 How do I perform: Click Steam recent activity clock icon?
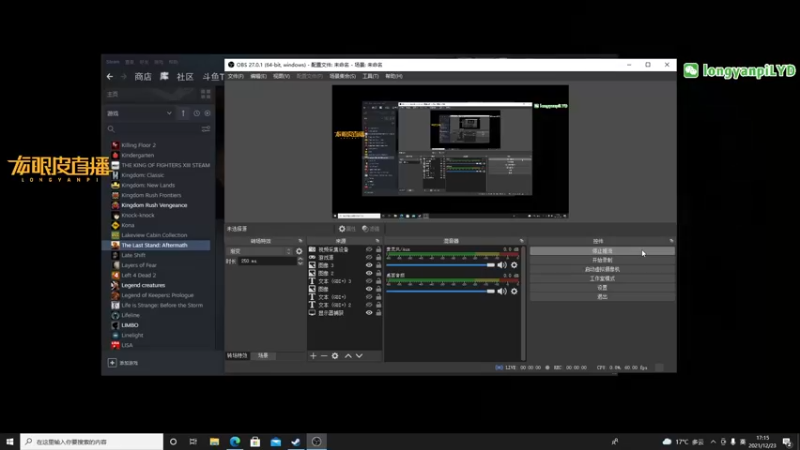196,113
